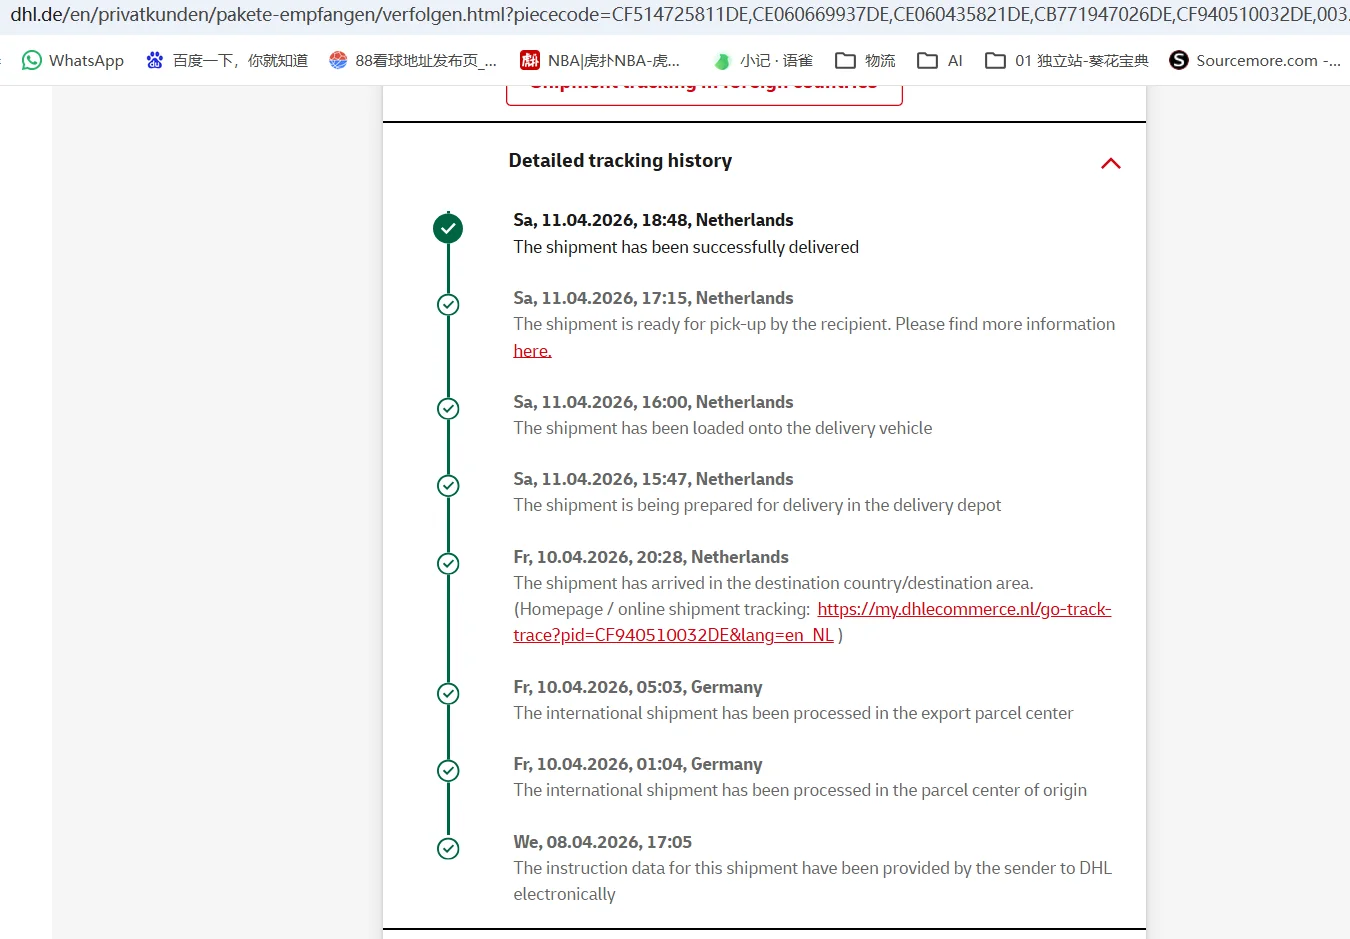Click the status marker for 16:00 Netherlands
Image resolution: width=1350 pixels, height=939 pixels.
(x=448, y=409)
